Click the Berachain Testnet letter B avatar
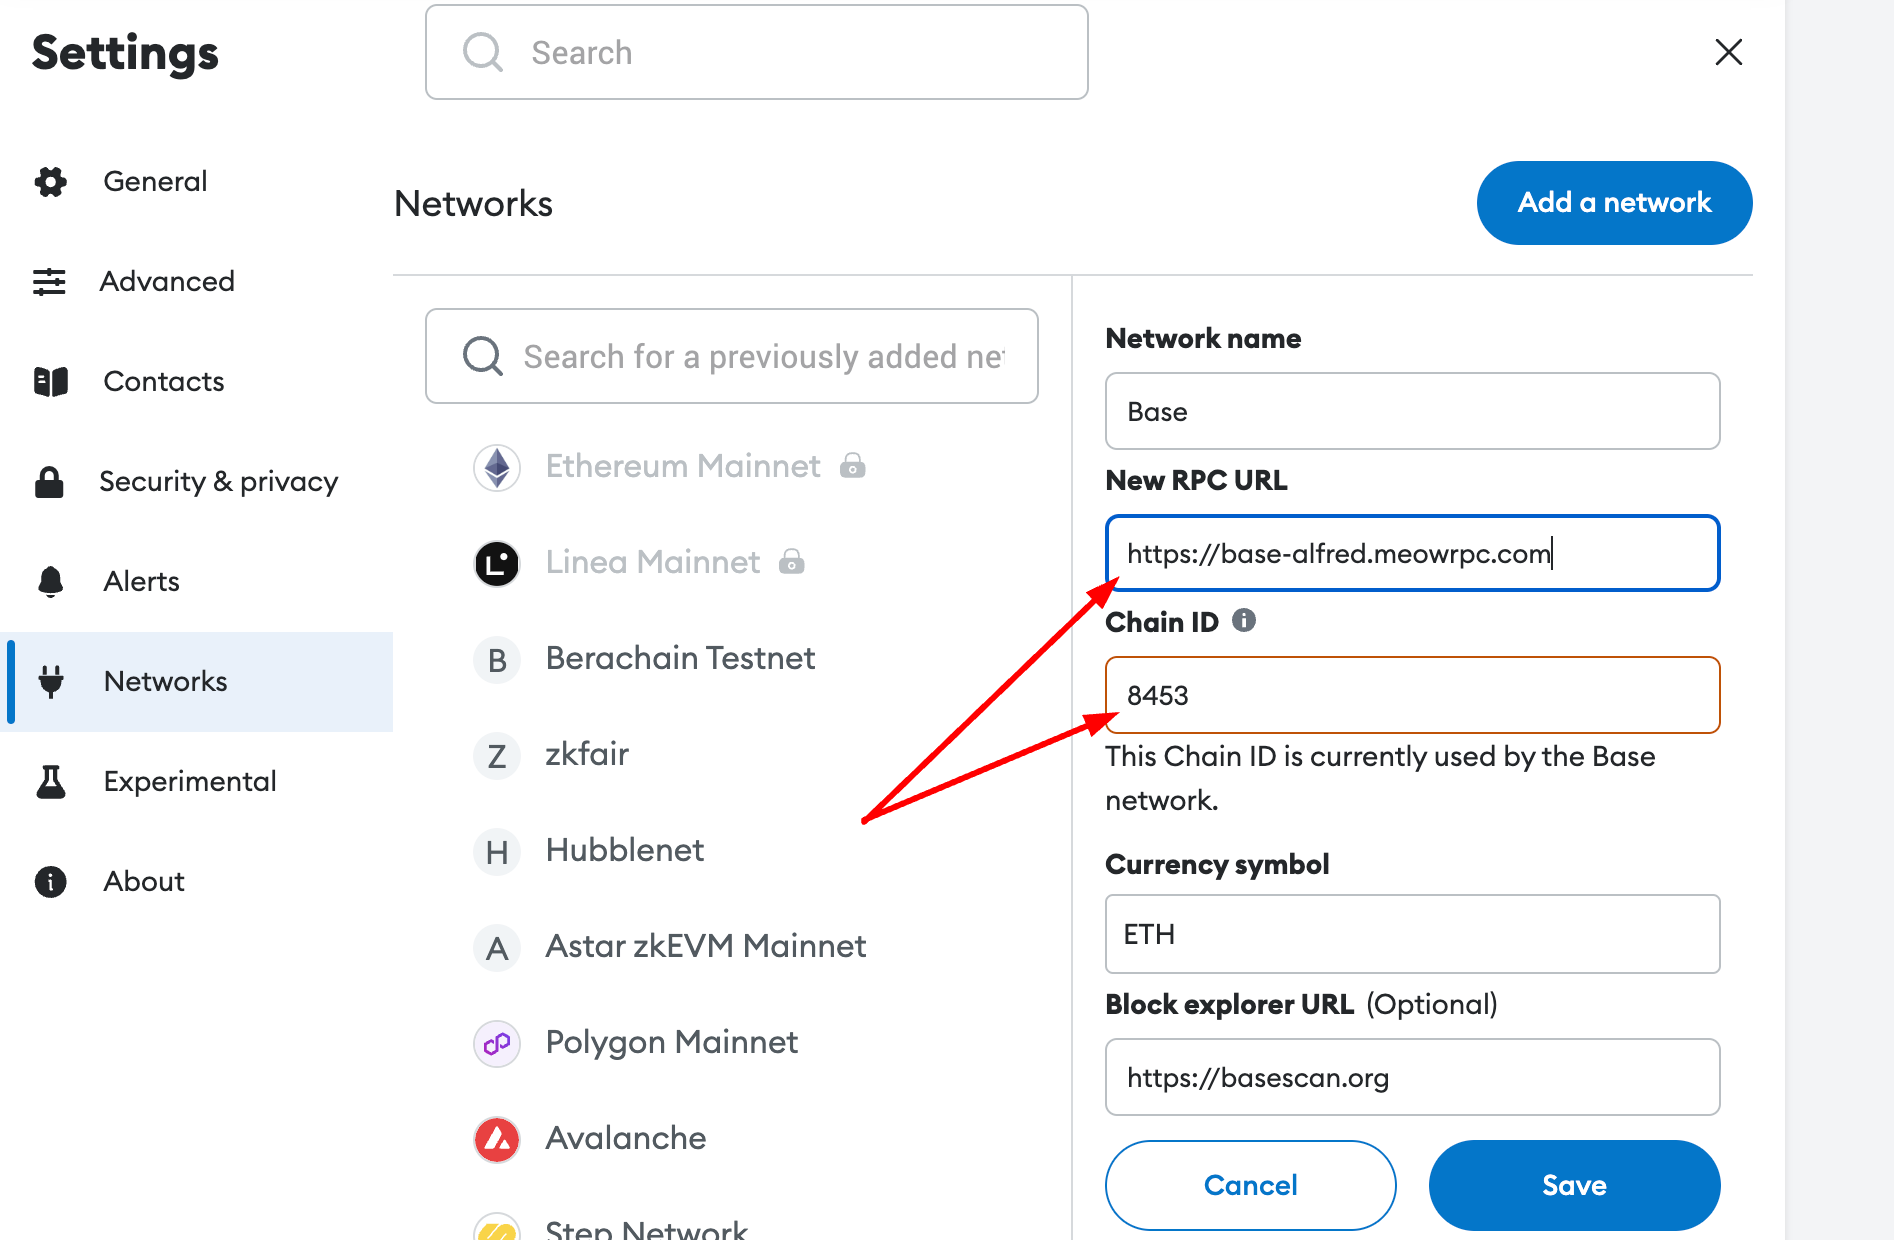Image resolution: width=1894 pixels, height=1240 pixels. tap(497, 660)
